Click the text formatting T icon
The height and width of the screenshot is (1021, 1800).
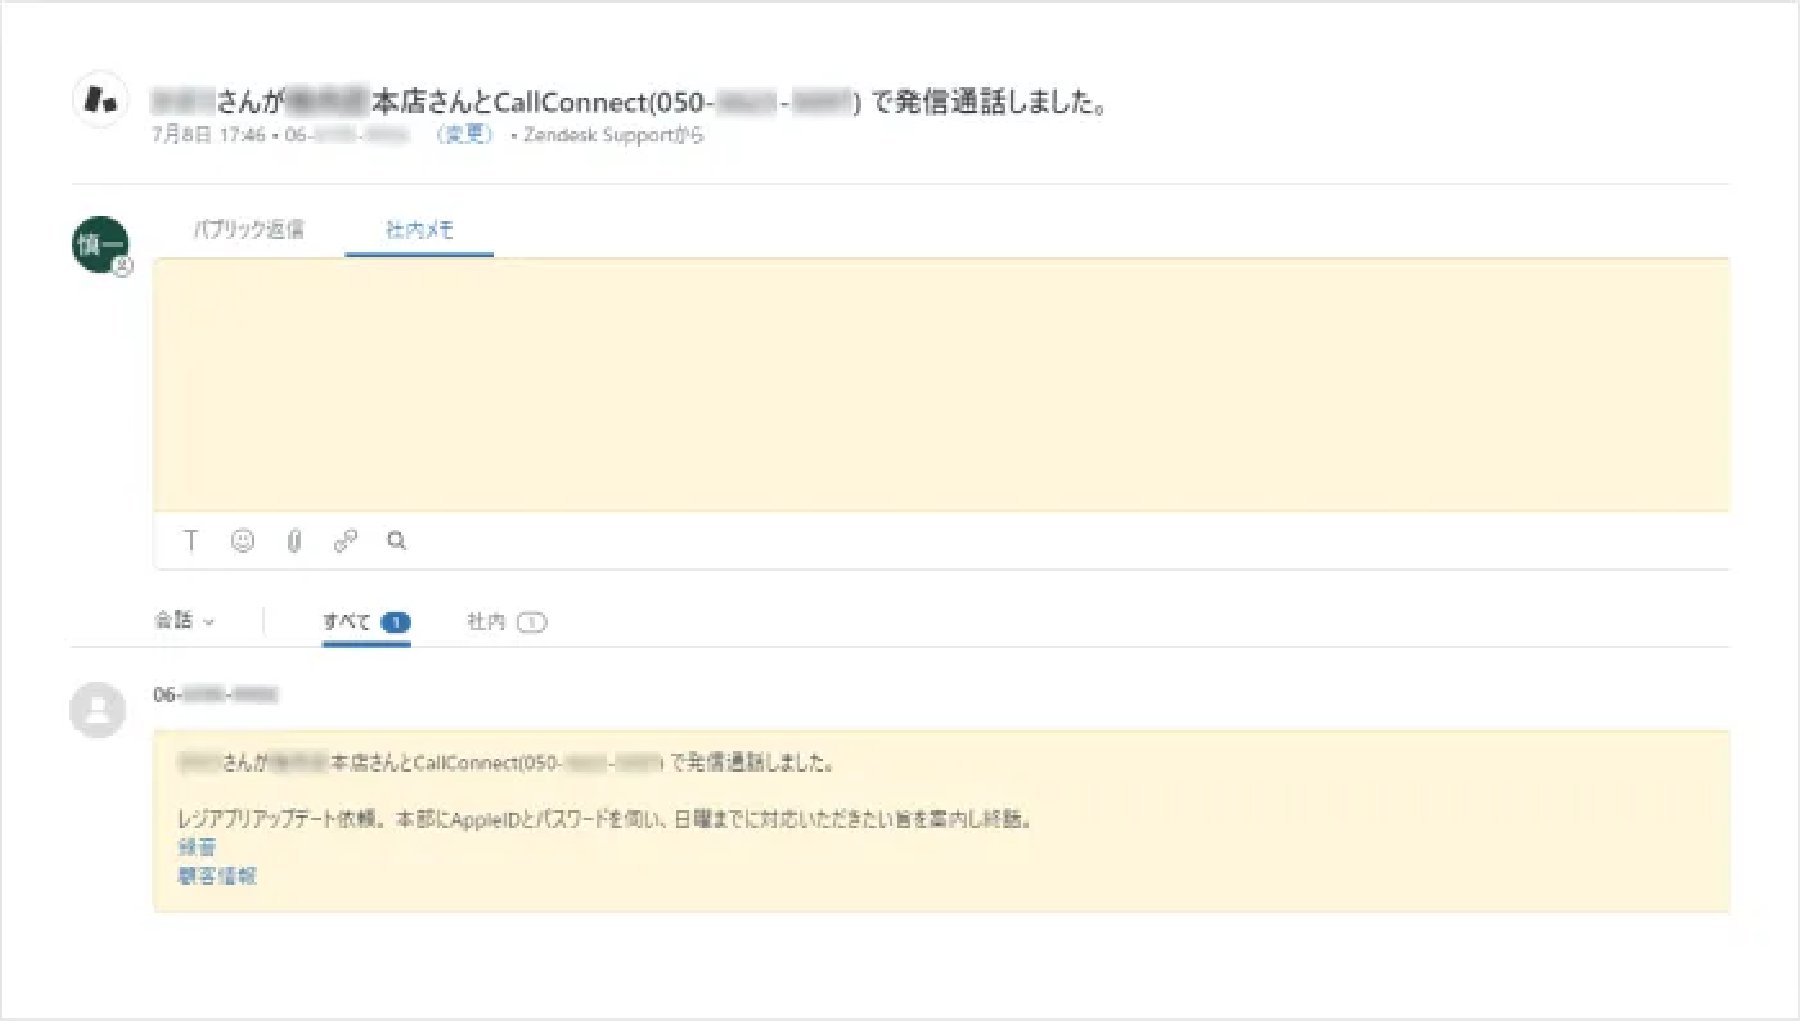(191, 541)
